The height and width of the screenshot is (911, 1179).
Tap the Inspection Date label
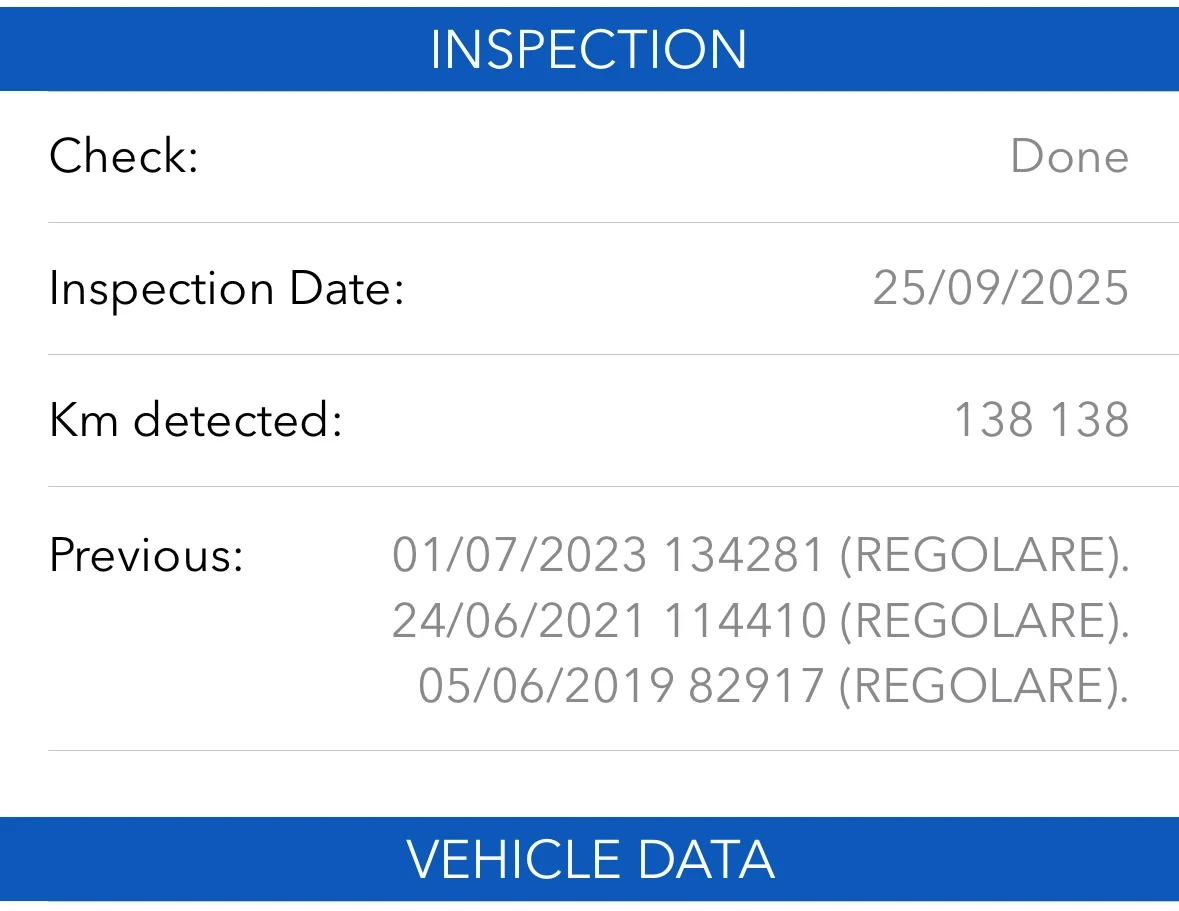(226, 289)
